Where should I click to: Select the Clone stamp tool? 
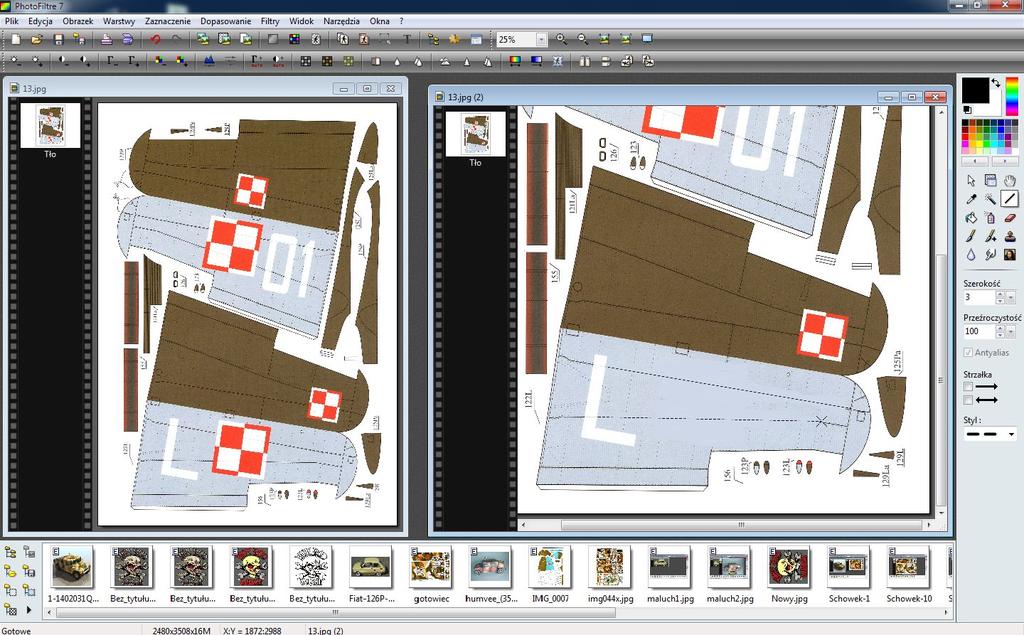(1010, 236)
